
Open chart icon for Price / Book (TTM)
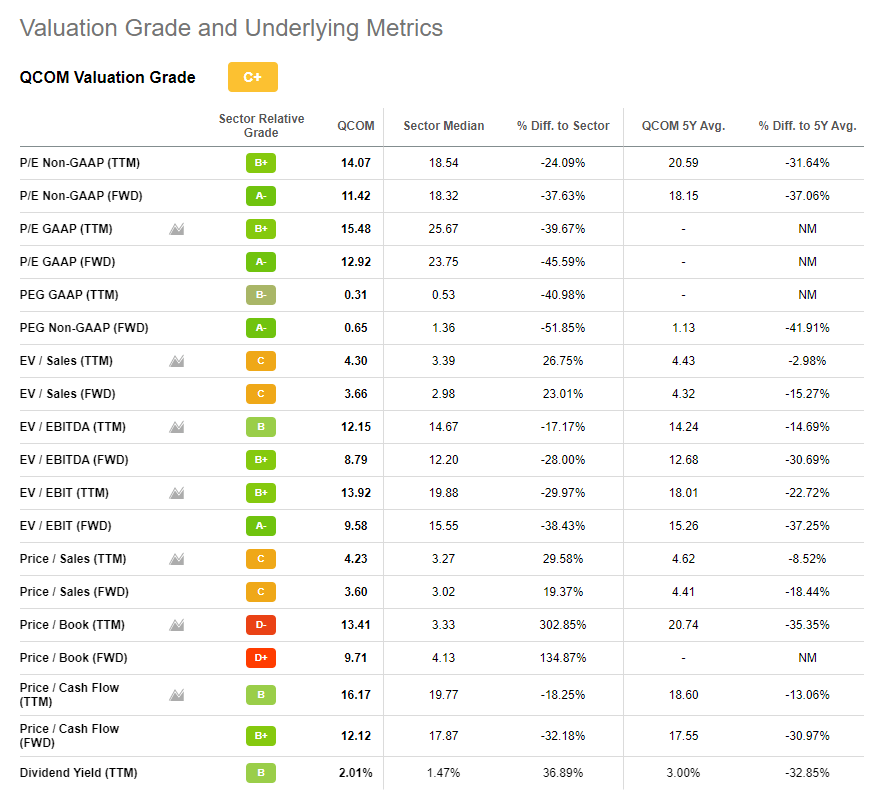point(176,625)
